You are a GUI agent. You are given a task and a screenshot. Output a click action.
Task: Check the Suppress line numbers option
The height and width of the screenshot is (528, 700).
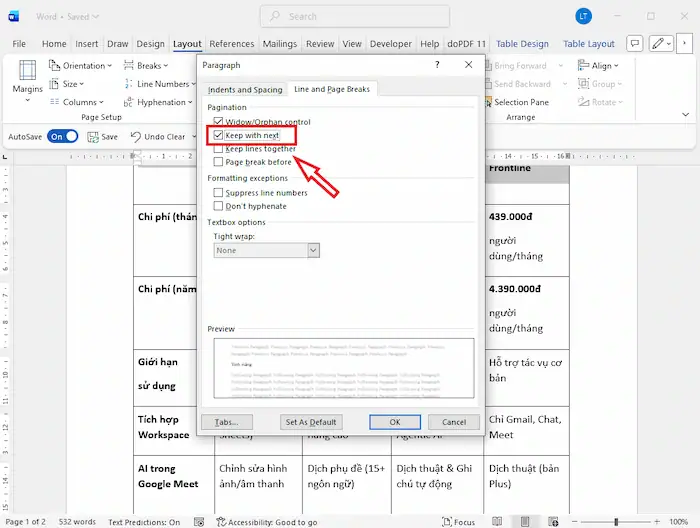point(219,192)
